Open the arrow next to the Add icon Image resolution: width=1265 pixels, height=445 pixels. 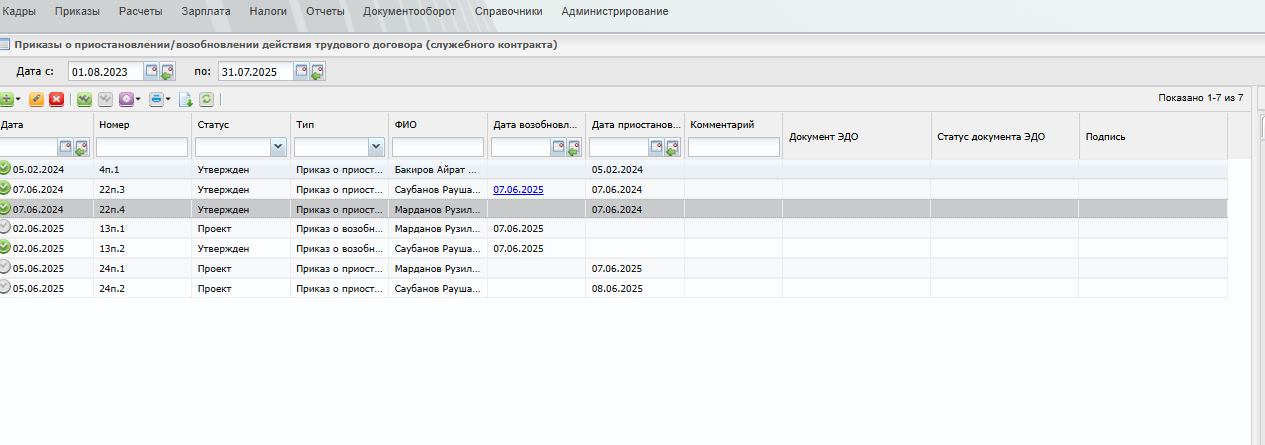pos(18,99)
